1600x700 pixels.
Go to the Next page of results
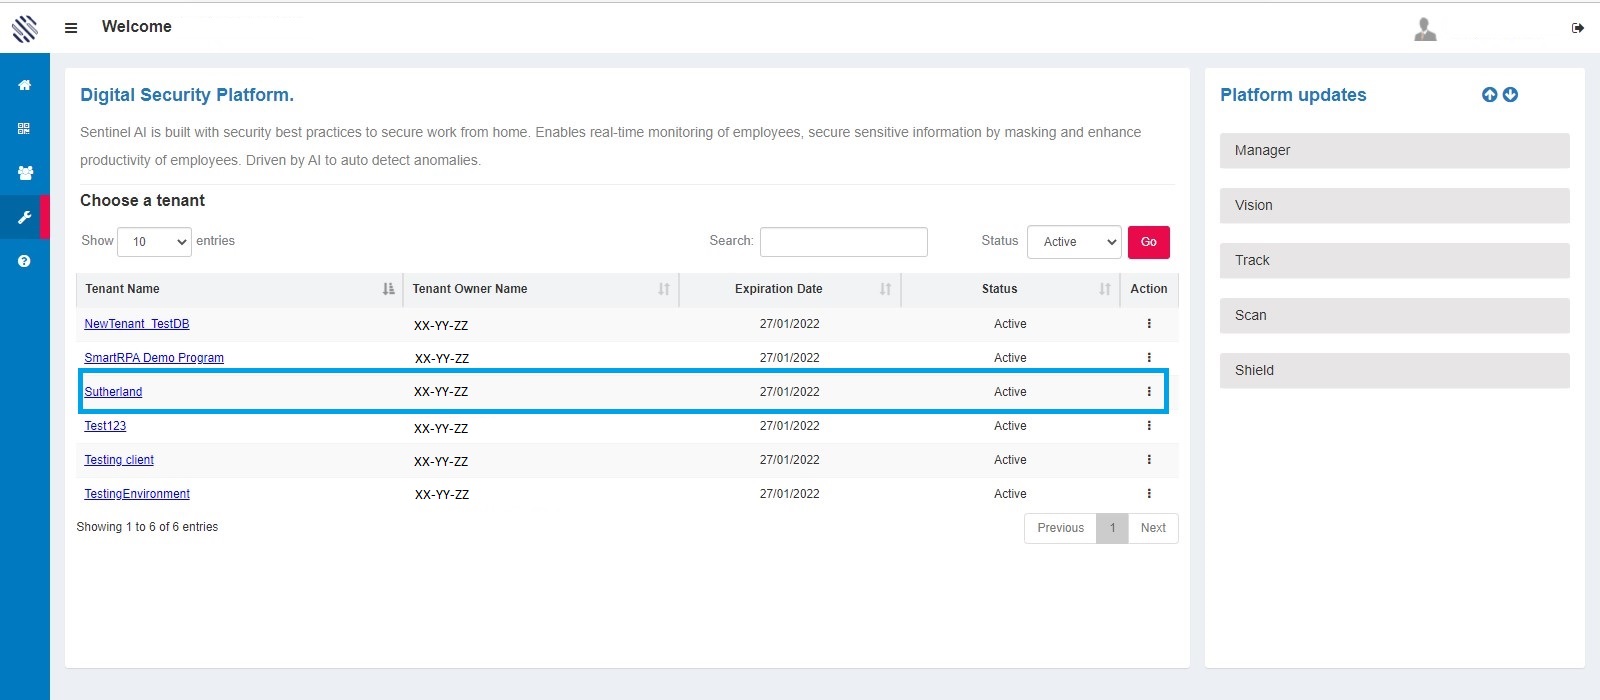click(1153, 528)
